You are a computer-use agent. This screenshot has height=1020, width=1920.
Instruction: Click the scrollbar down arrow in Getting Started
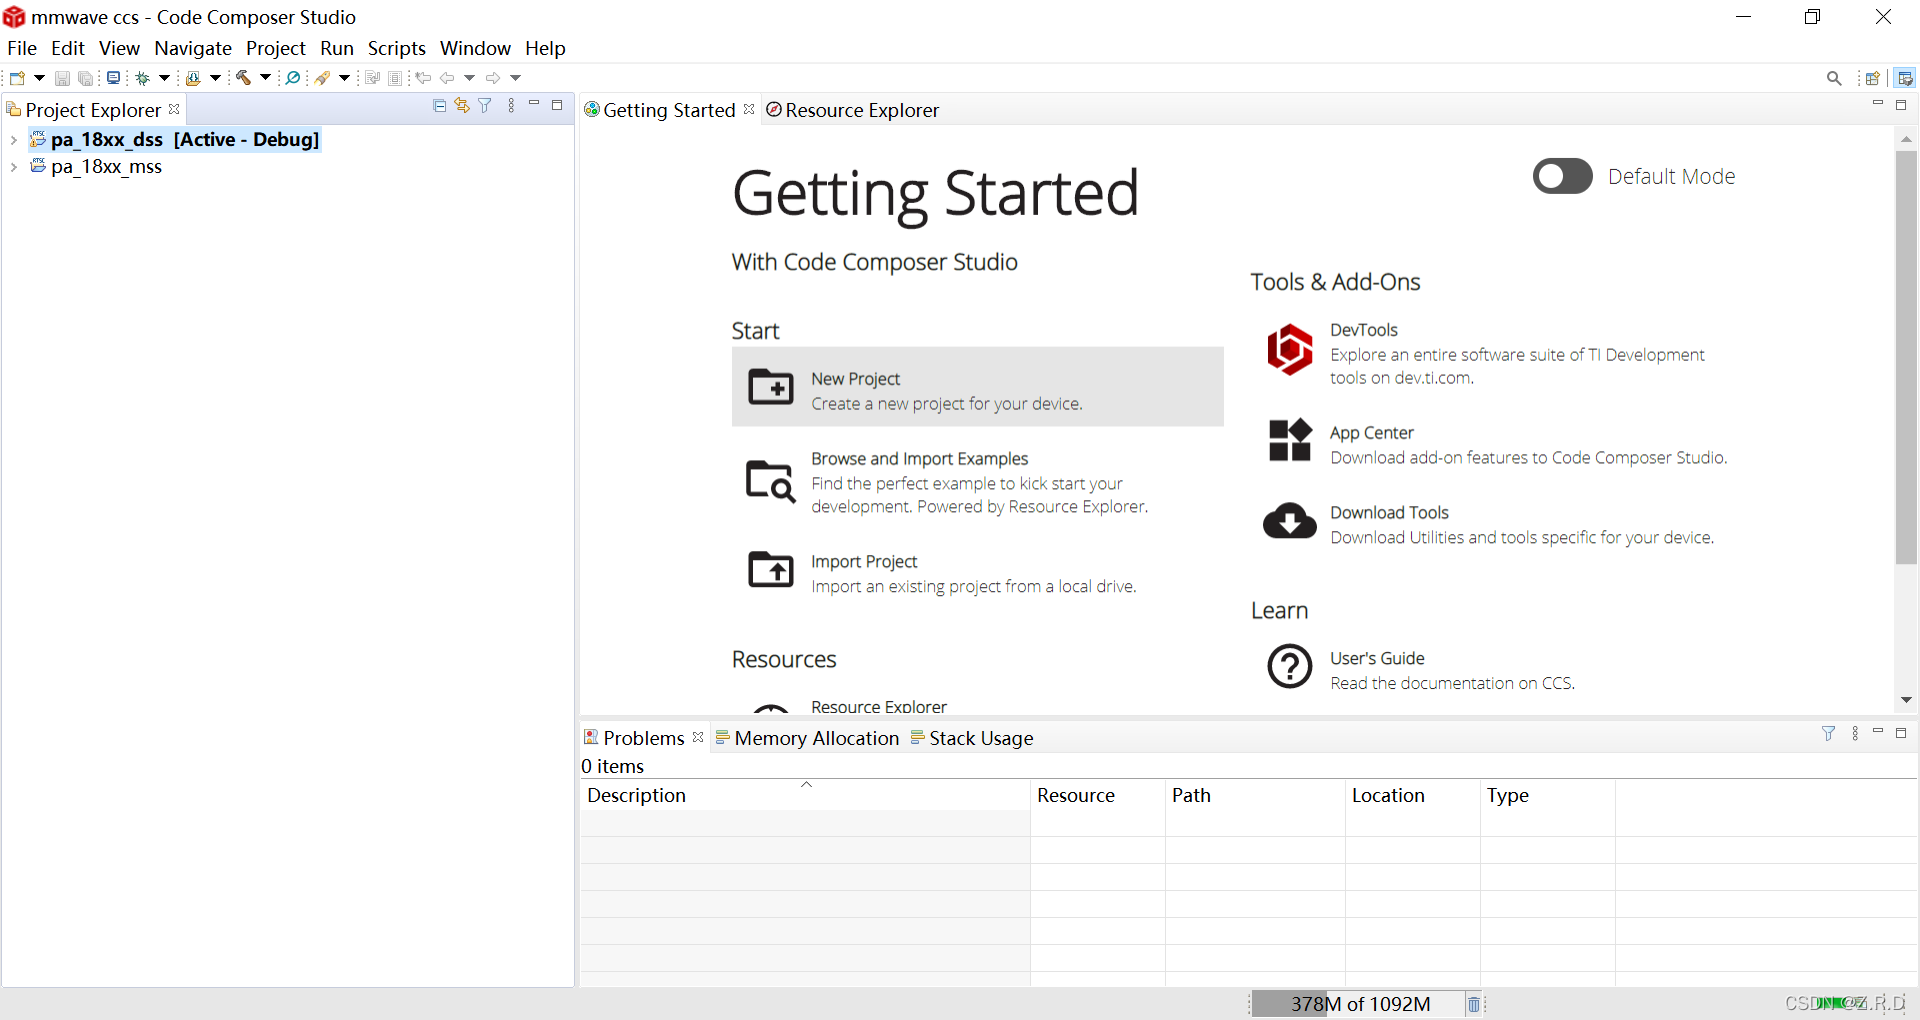point(1906,700)
